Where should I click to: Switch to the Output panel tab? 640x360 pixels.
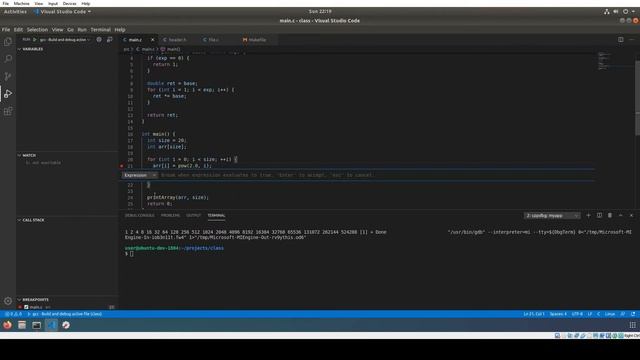point(193,215)
